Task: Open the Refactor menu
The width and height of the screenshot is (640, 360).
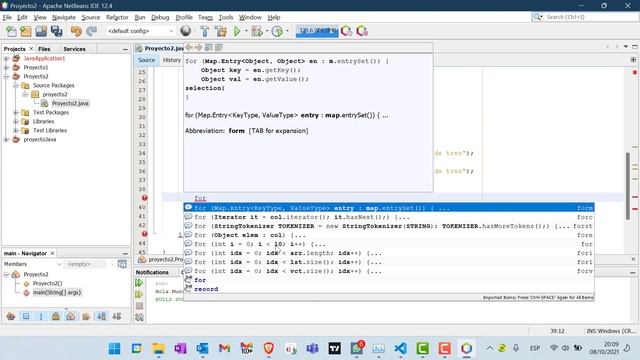Action: tap(117, 17)
